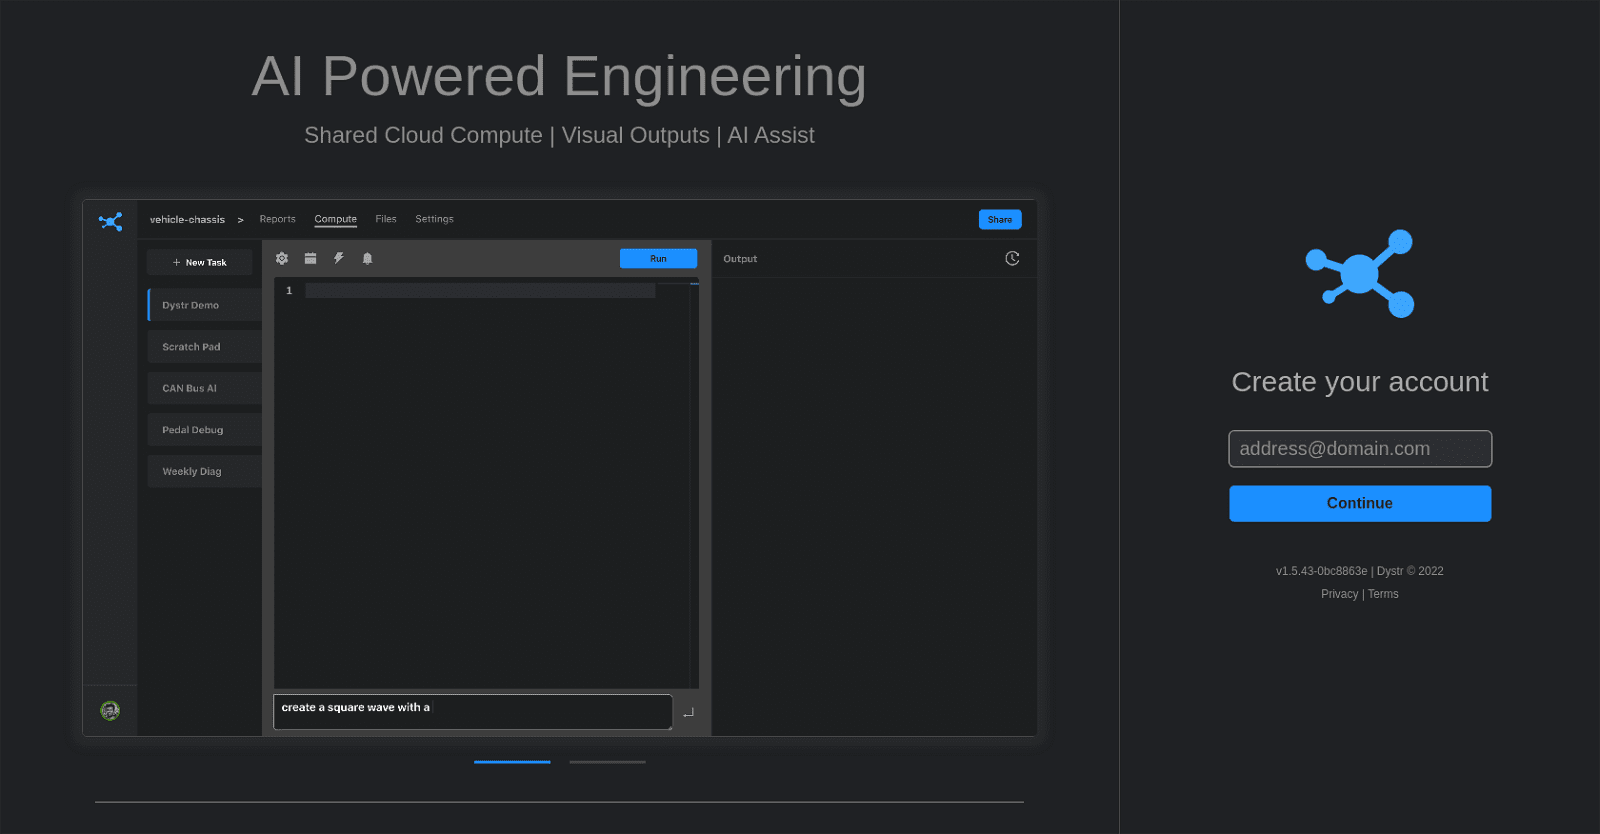Viewport: 1600px width, 834px height.
Task: Show output history via clock icon
Action: (x=1012, y=258)
